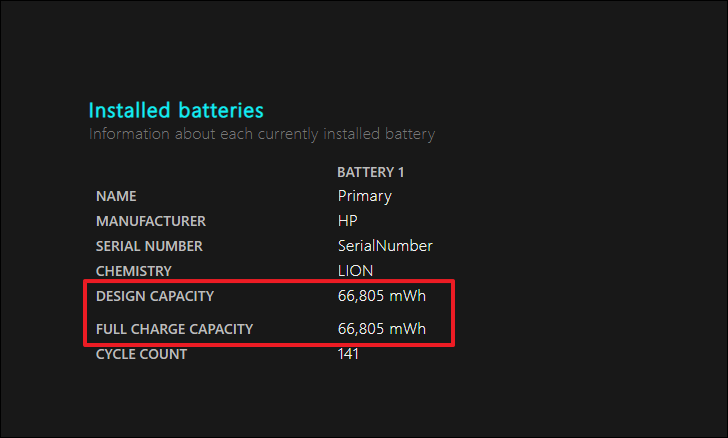Select the LION chemistry value

tap(355, 271)
